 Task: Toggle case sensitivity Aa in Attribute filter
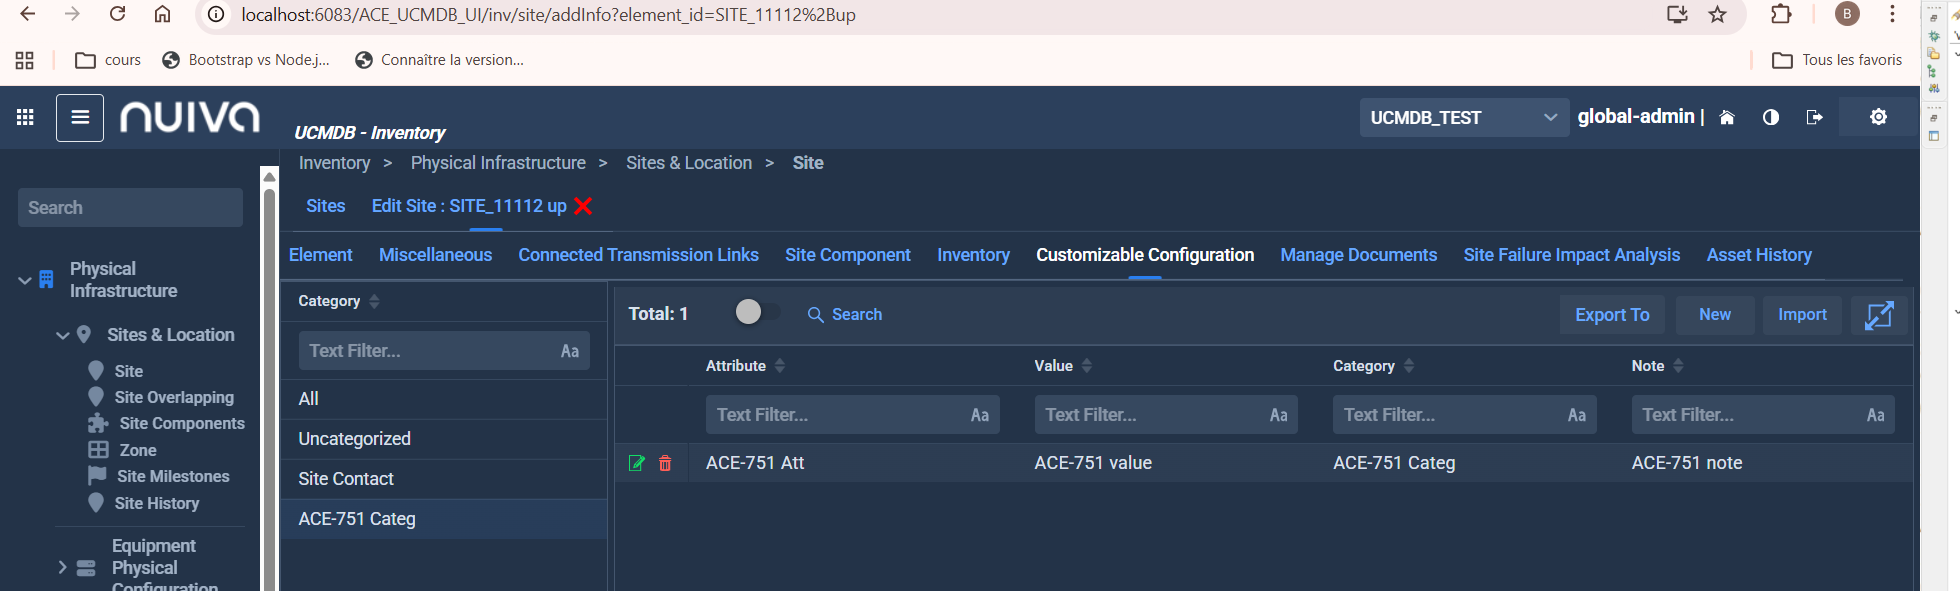pyautogui.click(x=979, y=415)
